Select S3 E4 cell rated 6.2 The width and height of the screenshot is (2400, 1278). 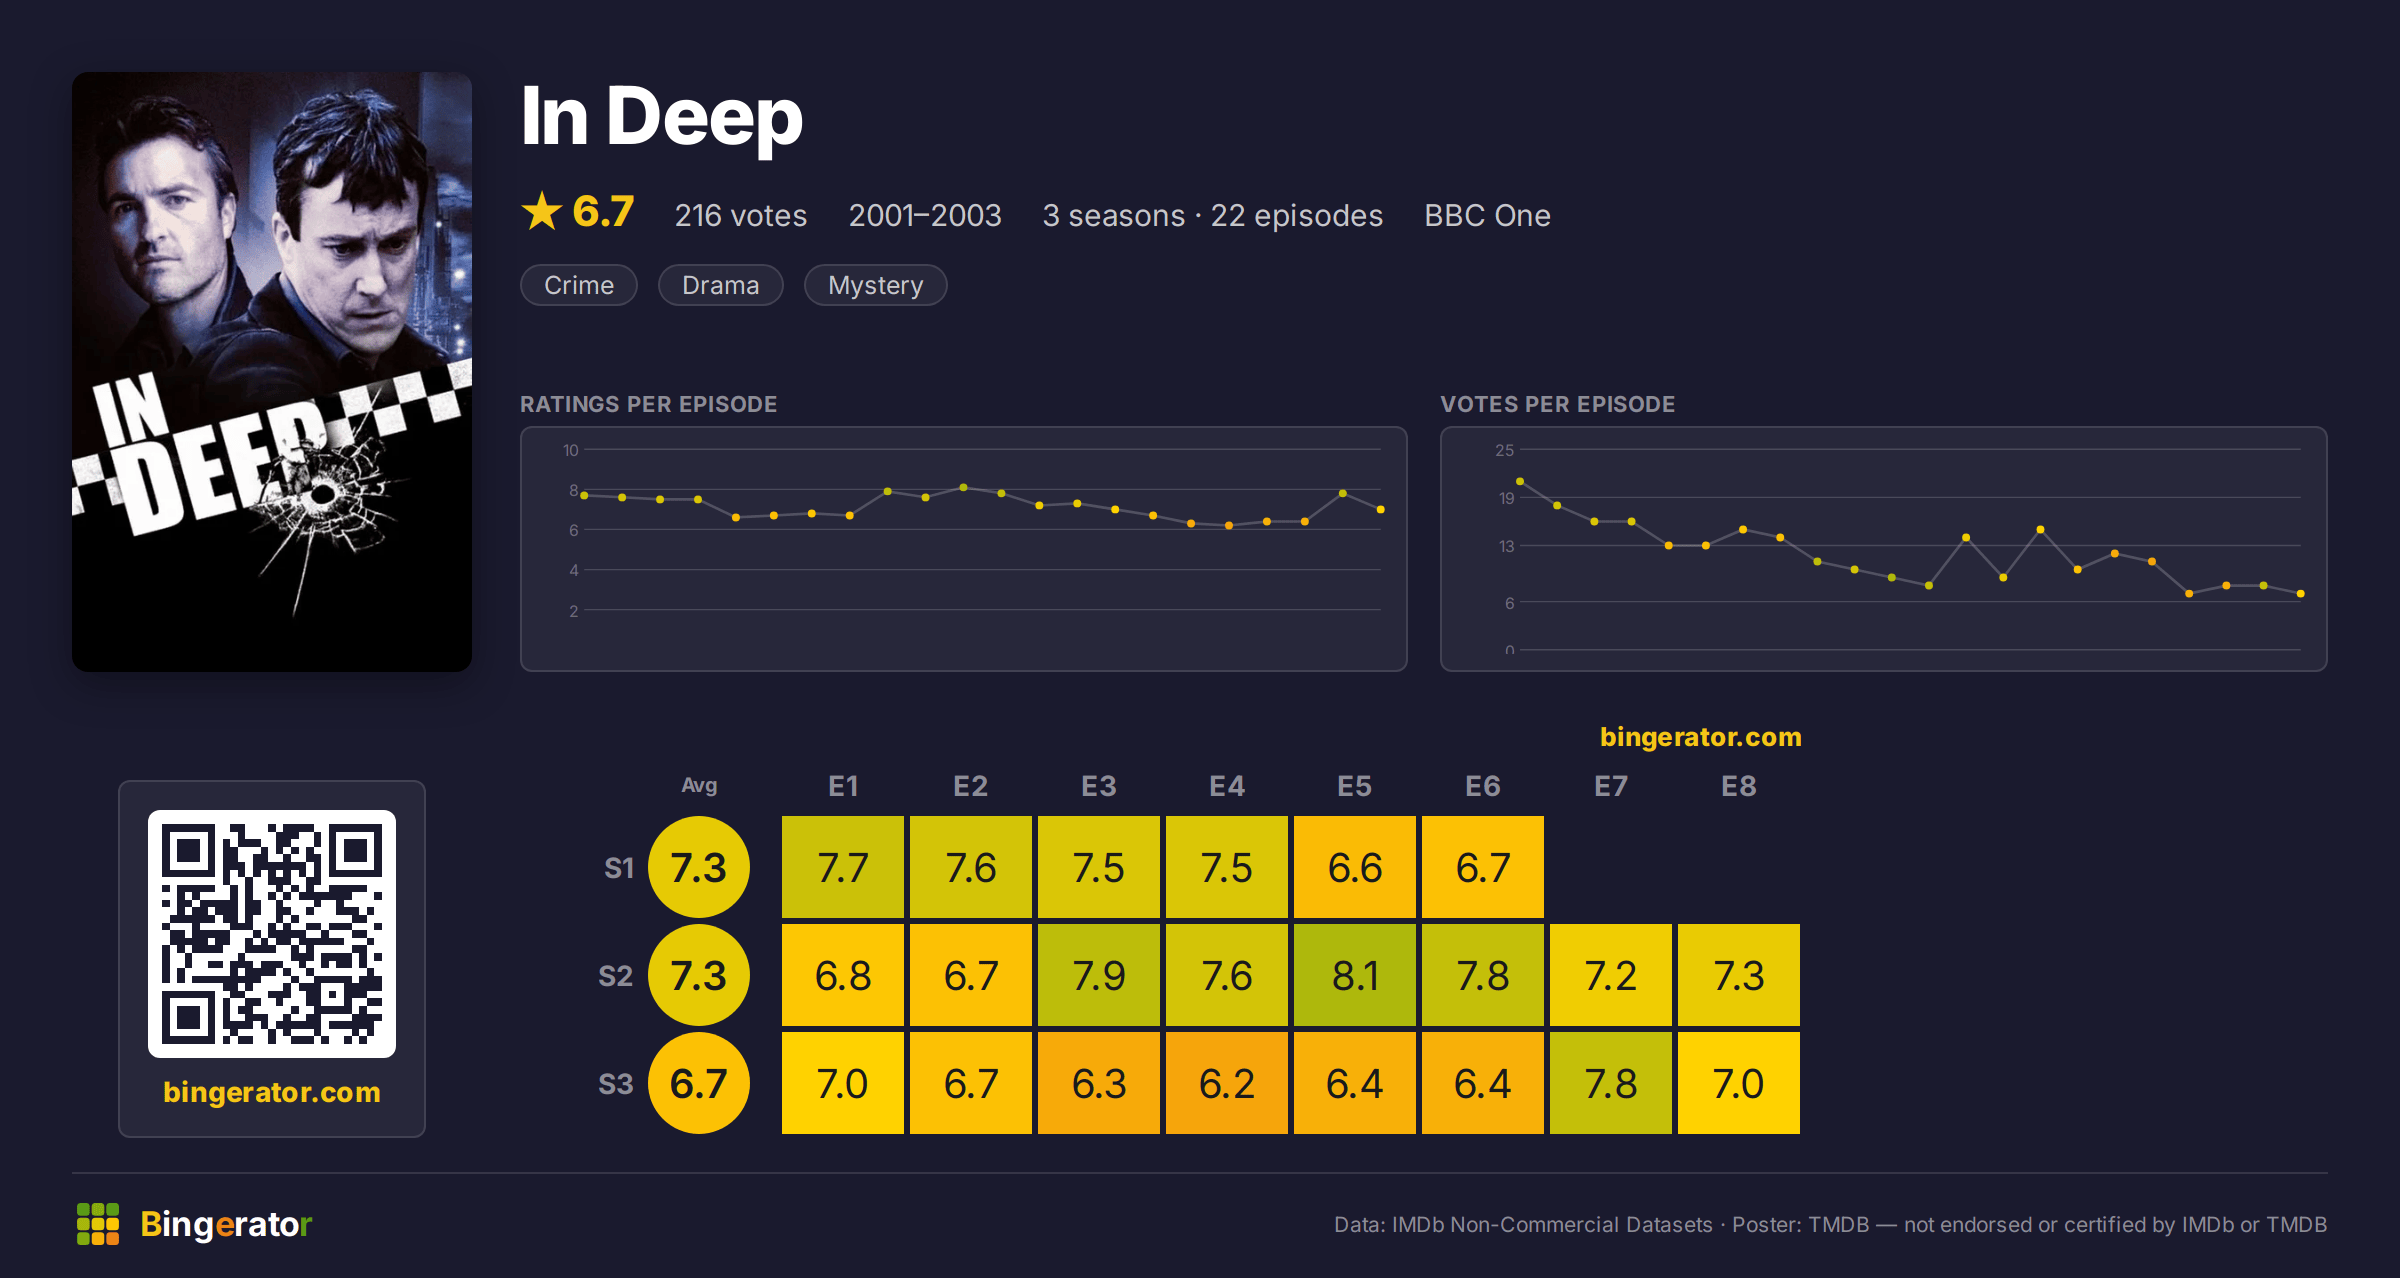[x=1227, y=1083]
